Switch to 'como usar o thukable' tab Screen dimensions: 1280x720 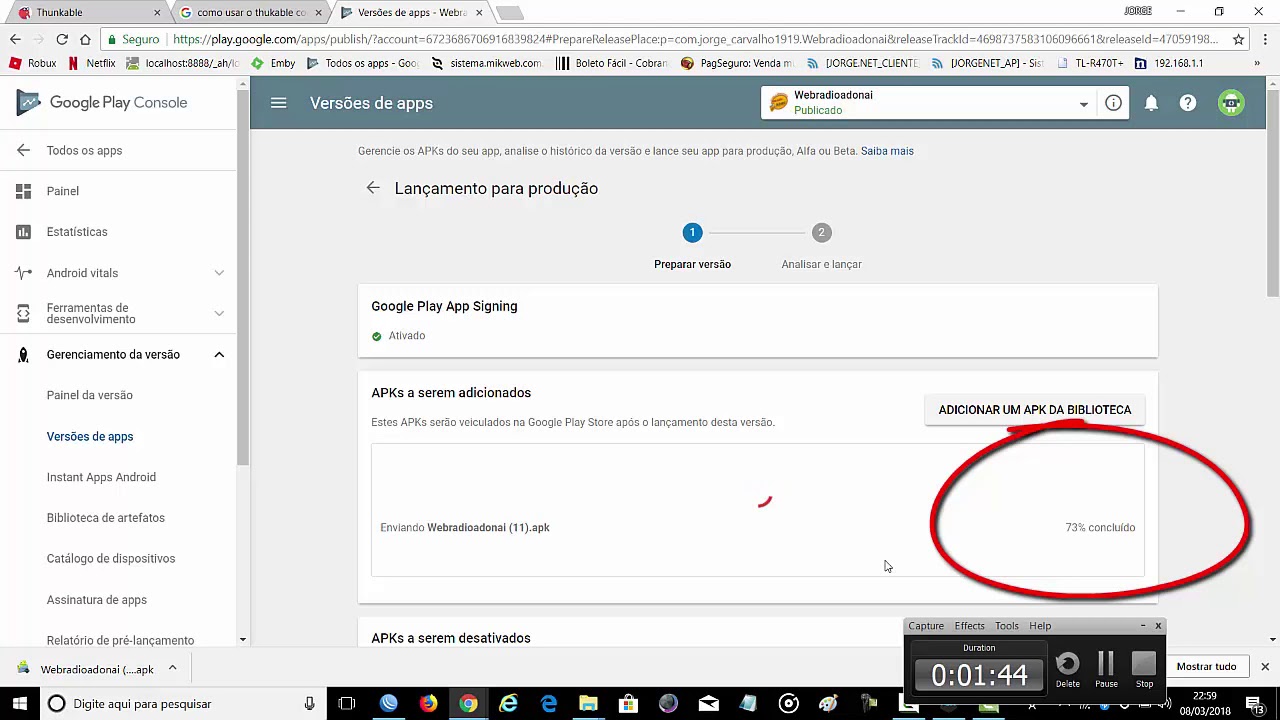click(251, 12)
